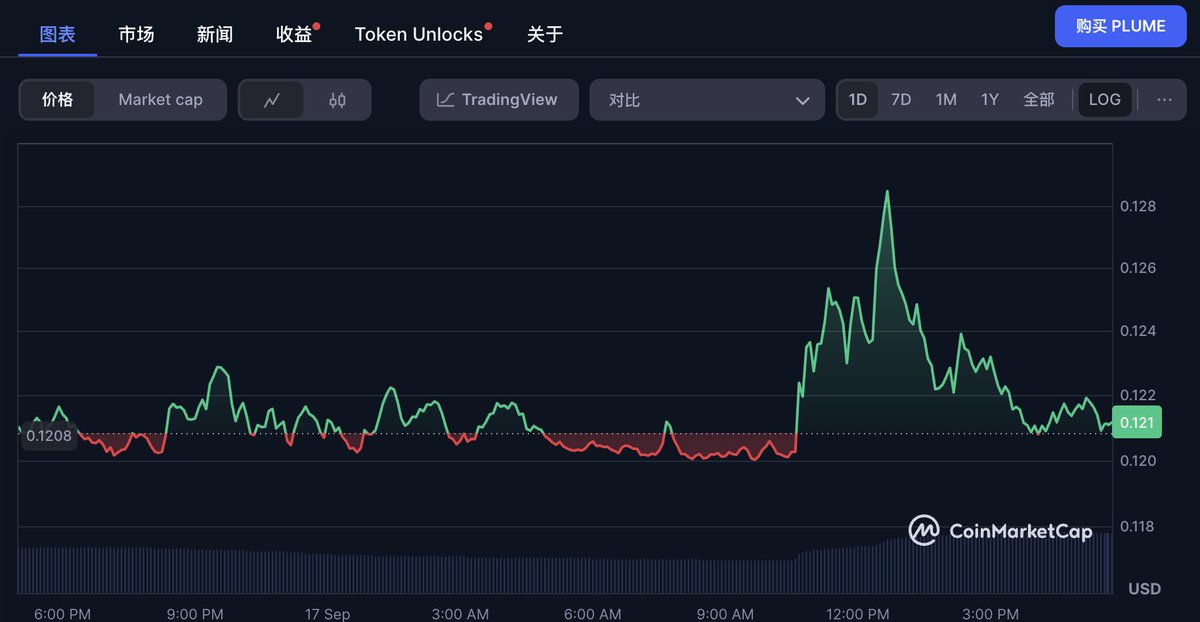The width and height of the screenshot is (1200, 622).
Task: Open the Token Unlocks tab
Action: coord(419,34)
